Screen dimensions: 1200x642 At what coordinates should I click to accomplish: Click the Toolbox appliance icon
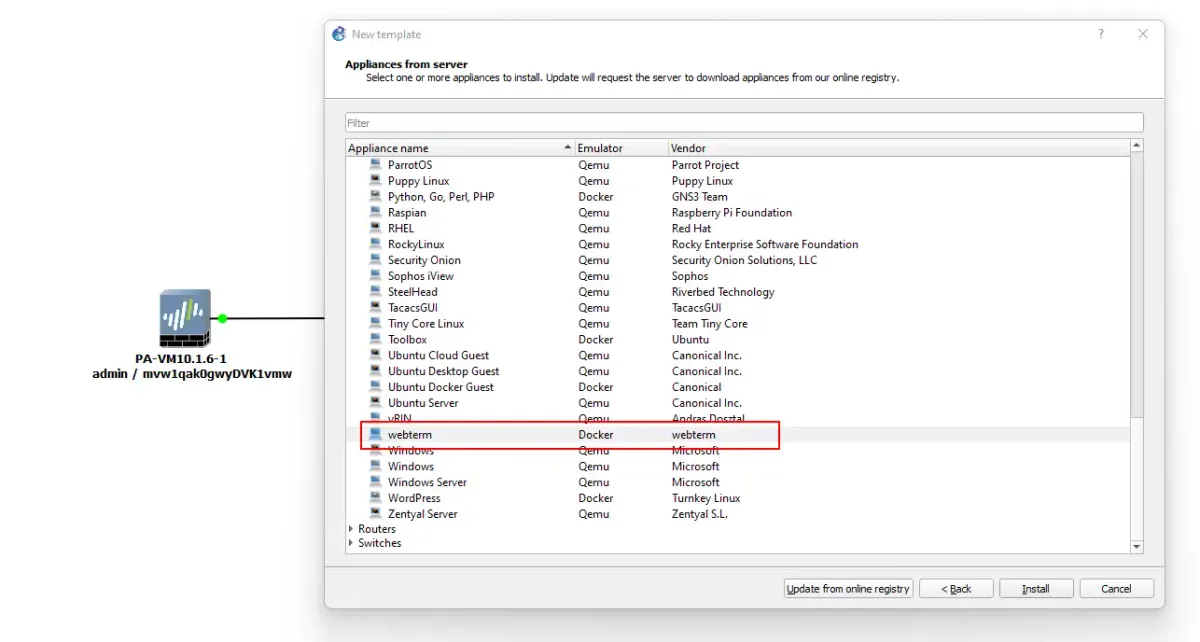[375, 340]
